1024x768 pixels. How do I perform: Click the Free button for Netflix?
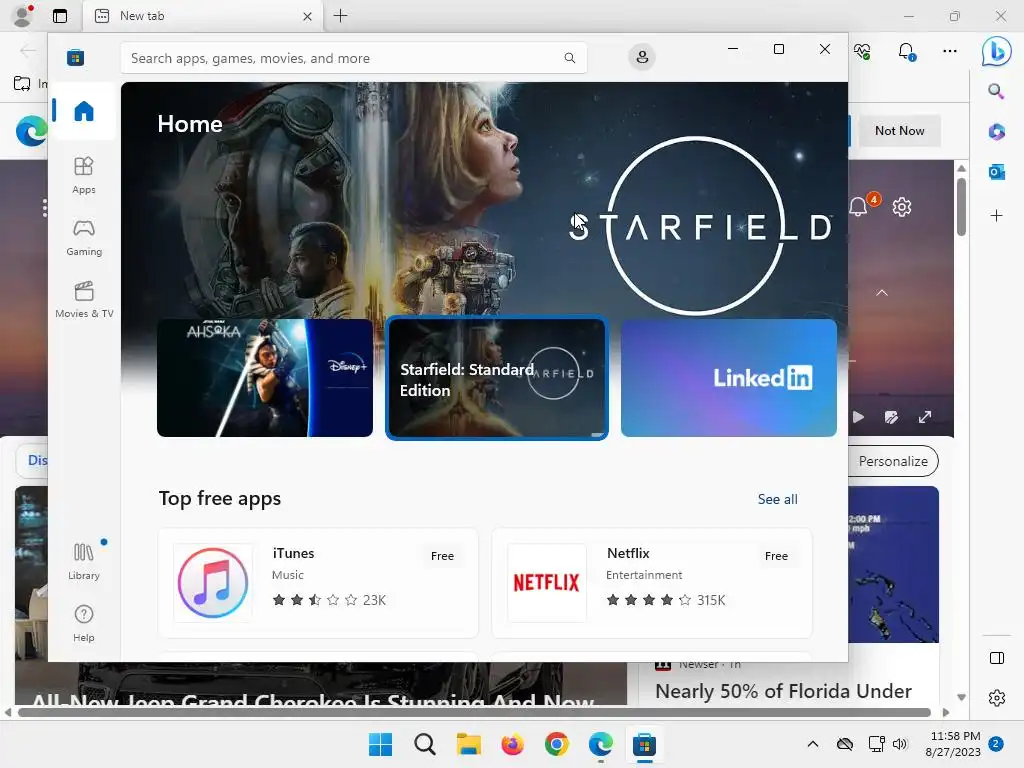click(776, 556)
